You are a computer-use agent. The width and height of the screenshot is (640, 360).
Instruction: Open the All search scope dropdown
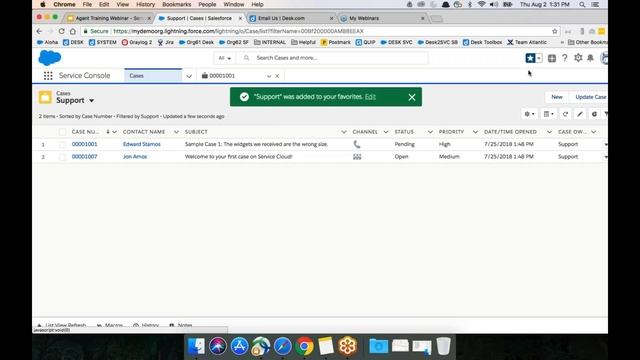(224, 58)
